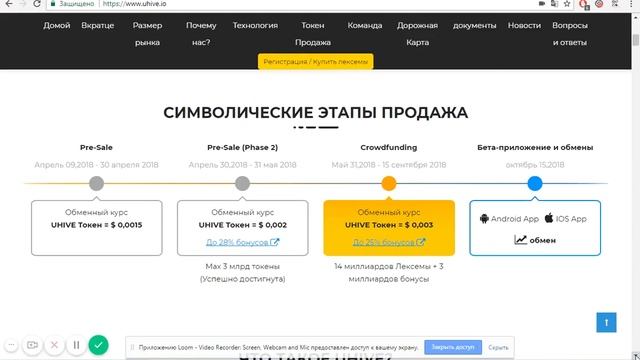Open the Почему нас? menu item
Viewport: 640px width, 360px height.
click(201, 34)
